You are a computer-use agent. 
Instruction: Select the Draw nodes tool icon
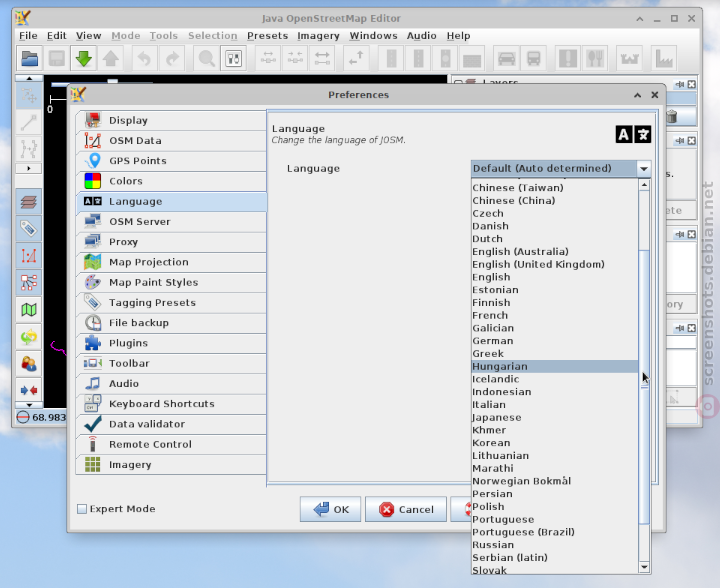click(28, 123)
